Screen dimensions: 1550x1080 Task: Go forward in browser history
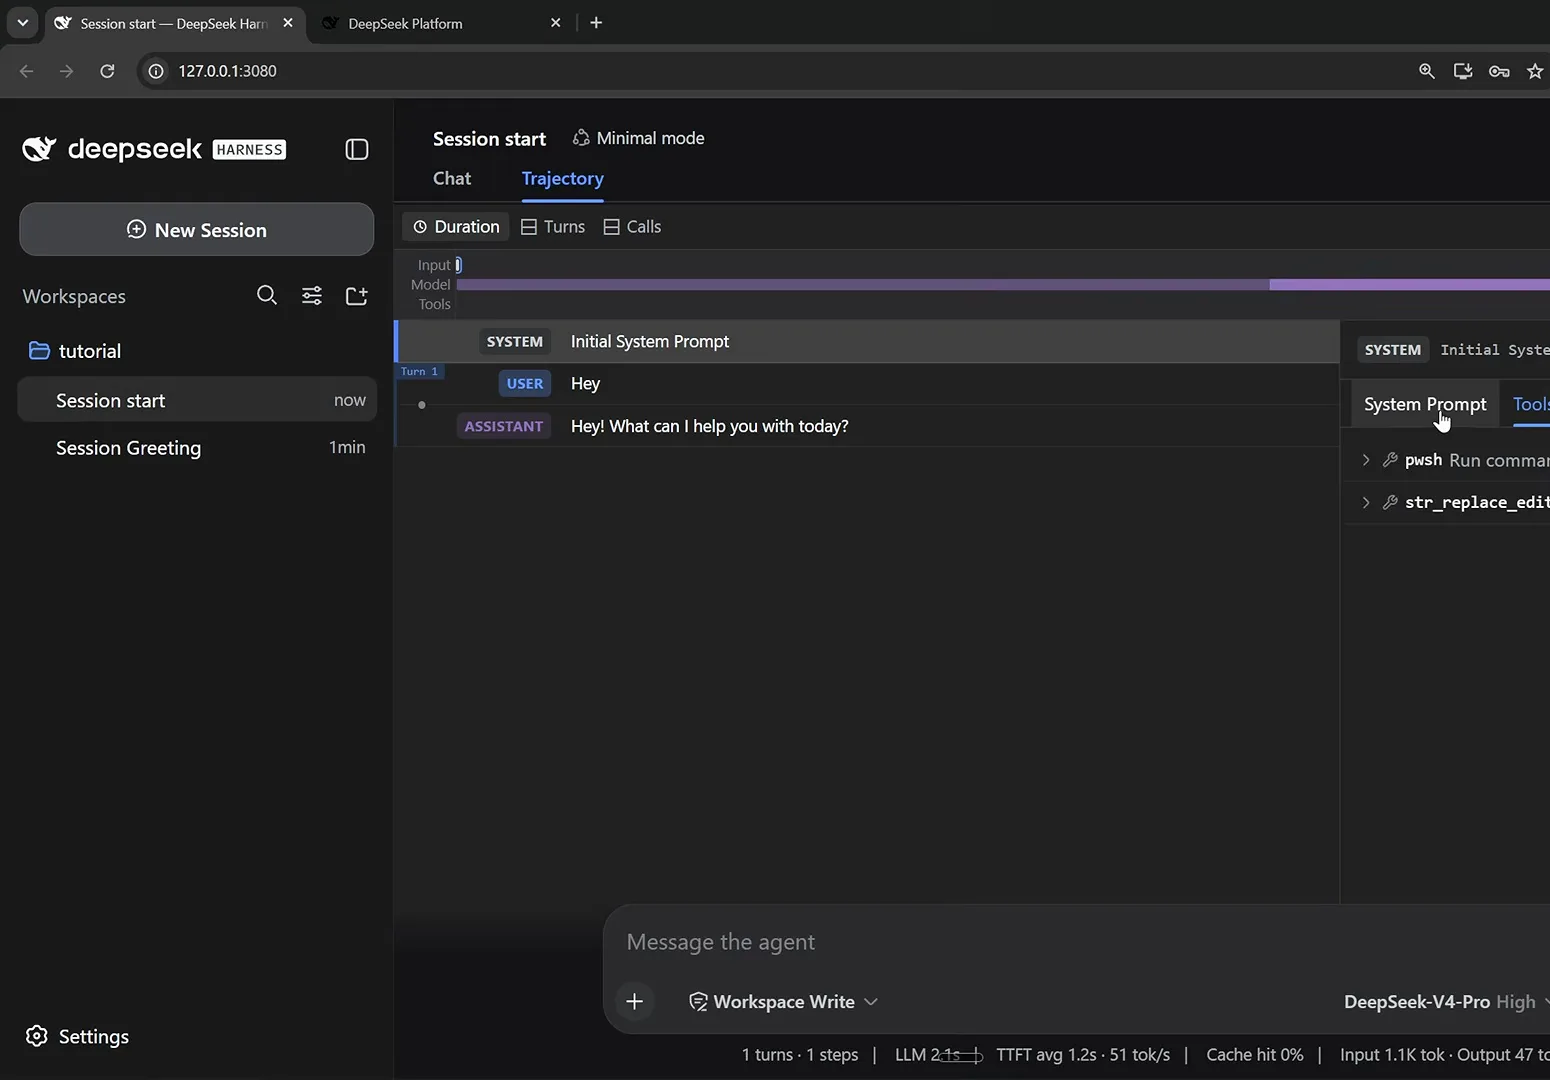[x=66, y=71]
